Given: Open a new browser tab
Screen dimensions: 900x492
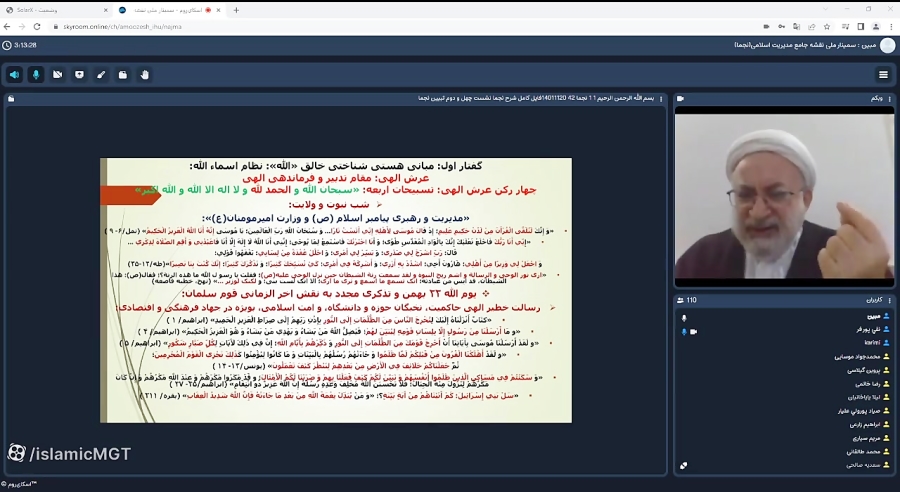Looking at the screenshot, I should pyautogui.click(x=236, y=10).
